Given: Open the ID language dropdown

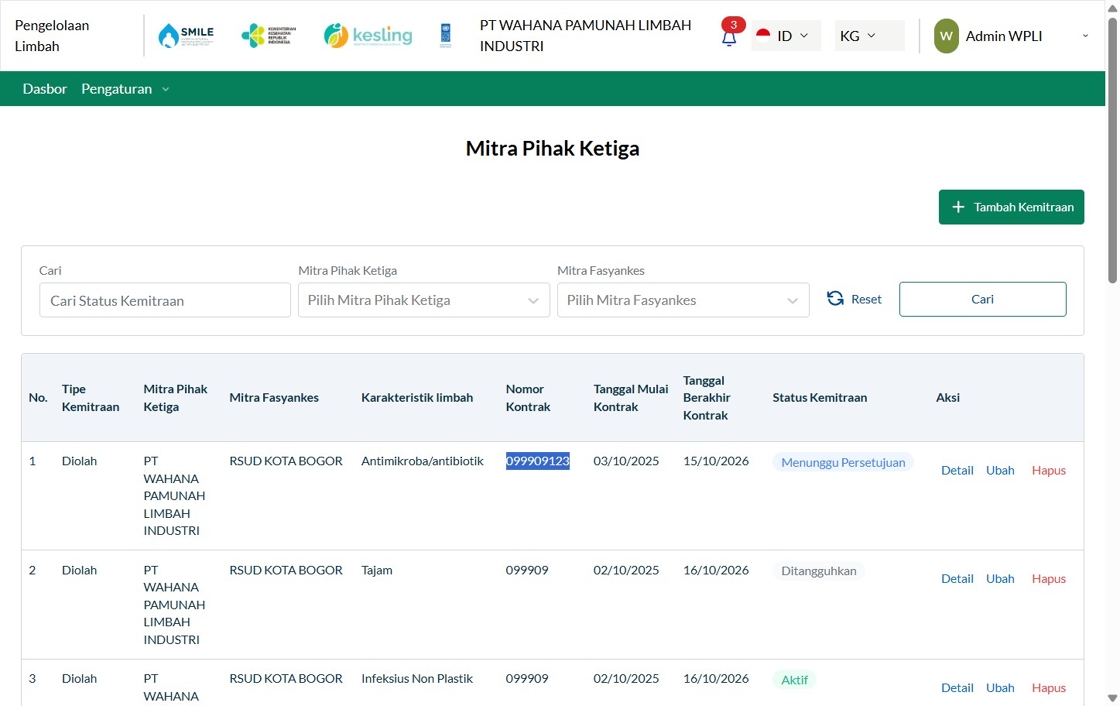Looking at the screenshot, I should (x=786, y=36).
